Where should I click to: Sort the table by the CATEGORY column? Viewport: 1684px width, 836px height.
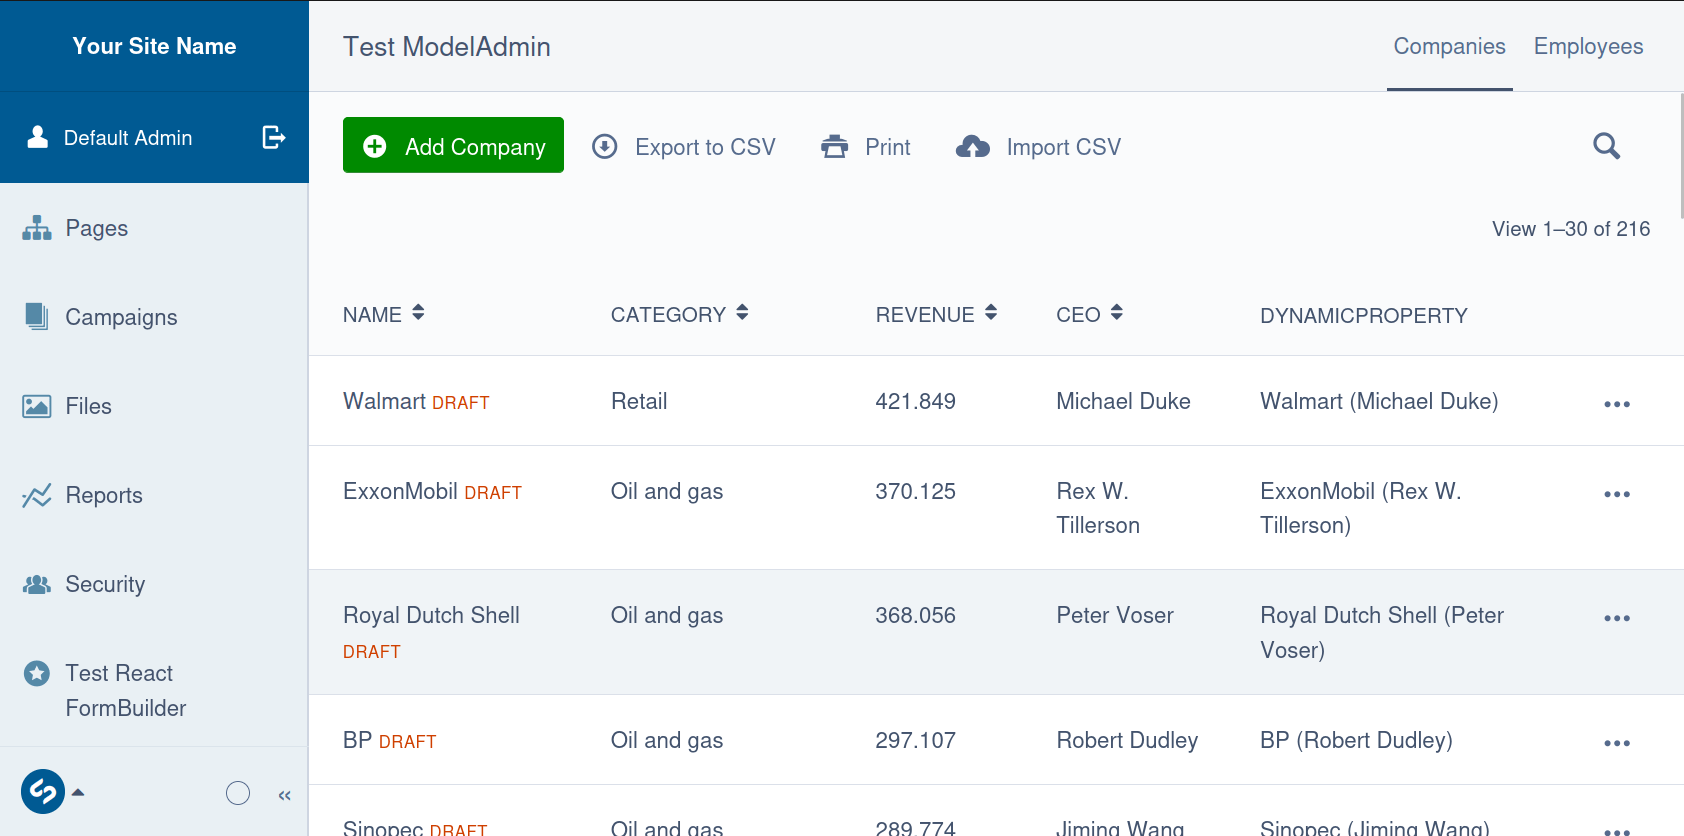[x=680, y=314]
